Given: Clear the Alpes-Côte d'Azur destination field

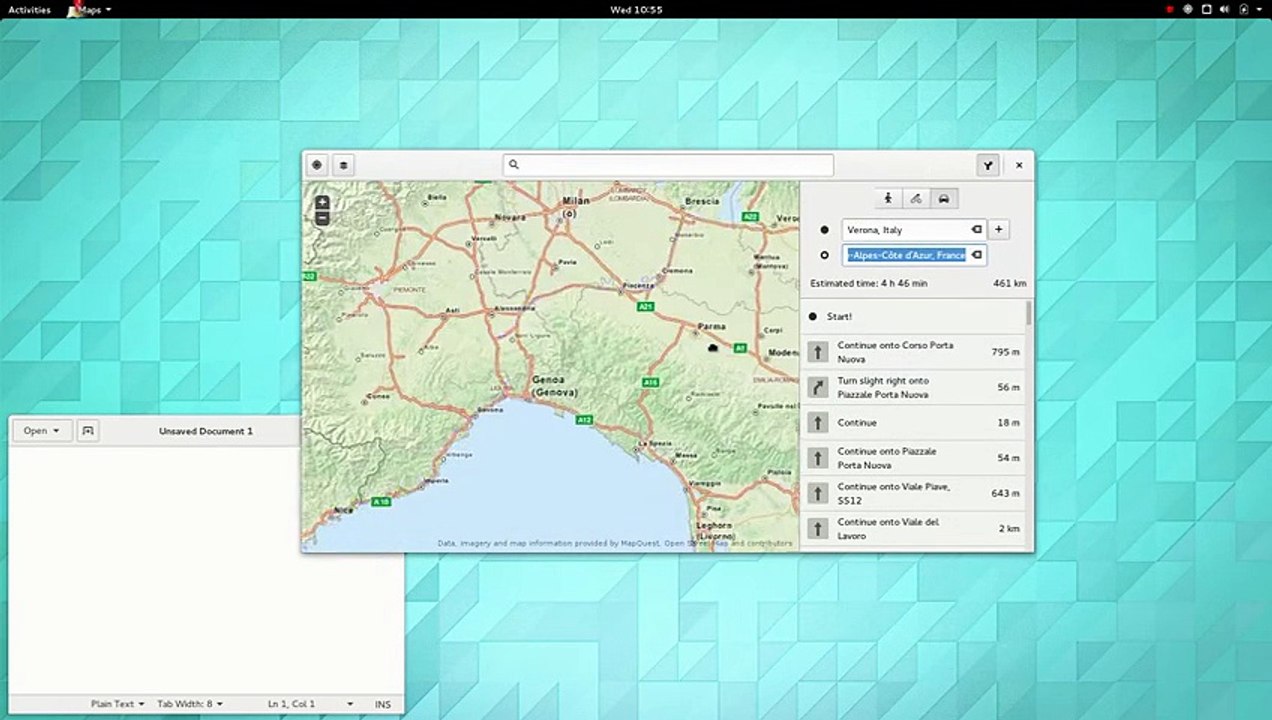Looking at the screenshot, I should (977, 255).
